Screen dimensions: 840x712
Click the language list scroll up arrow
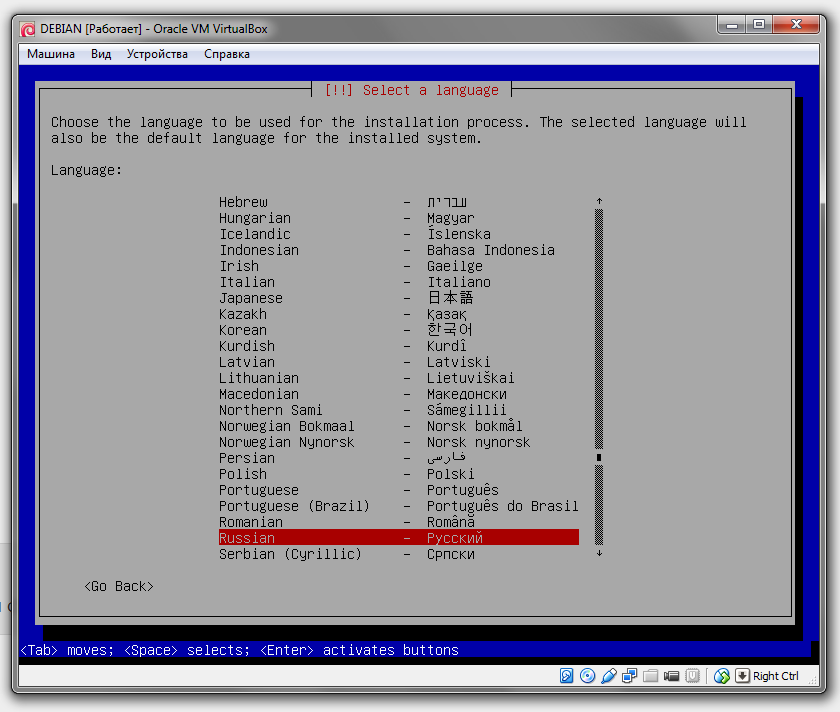click(x=599, y=201)
